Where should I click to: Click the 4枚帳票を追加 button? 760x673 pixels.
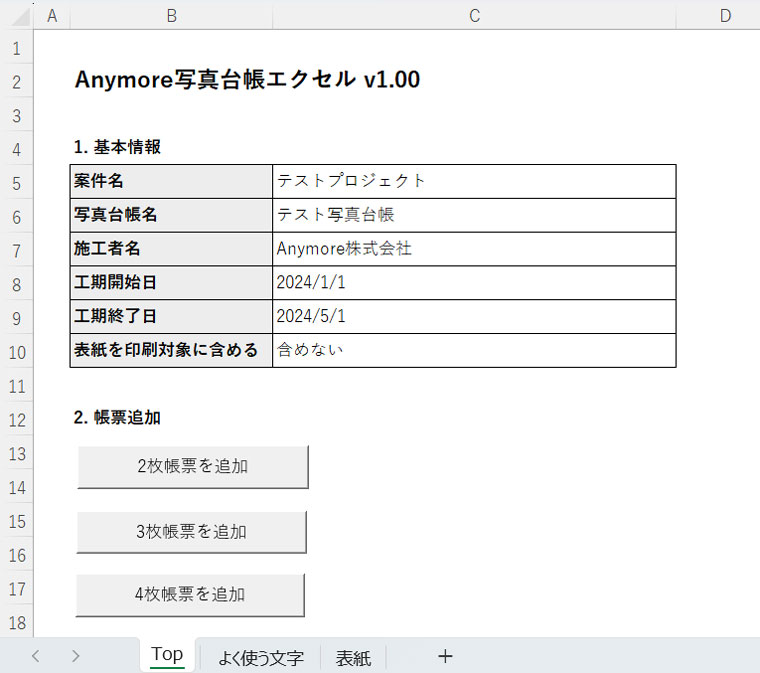click(x=190, y=595)
